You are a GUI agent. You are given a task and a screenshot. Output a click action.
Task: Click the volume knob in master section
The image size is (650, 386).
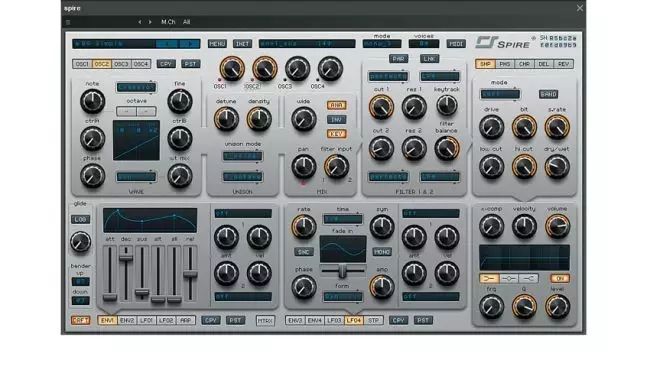pos(557,226)
